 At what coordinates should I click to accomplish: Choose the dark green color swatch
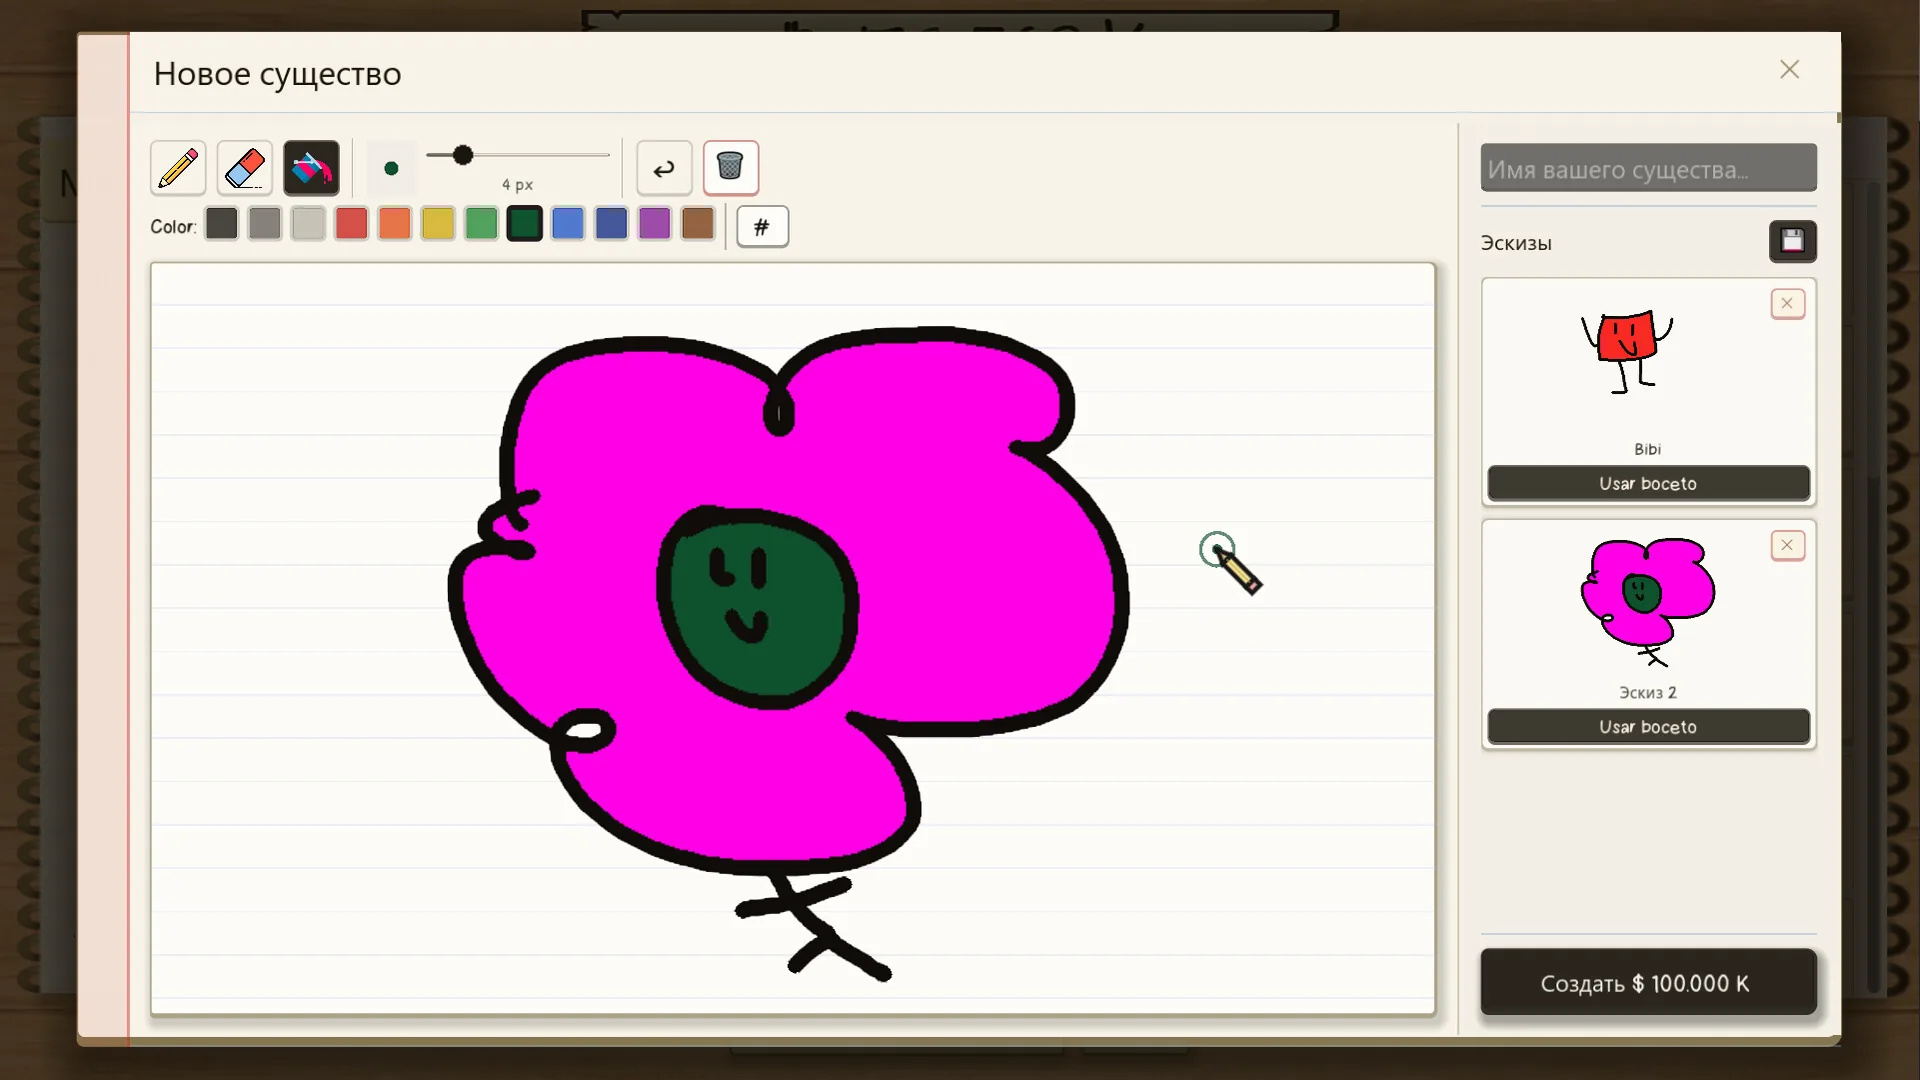(524, 224)
